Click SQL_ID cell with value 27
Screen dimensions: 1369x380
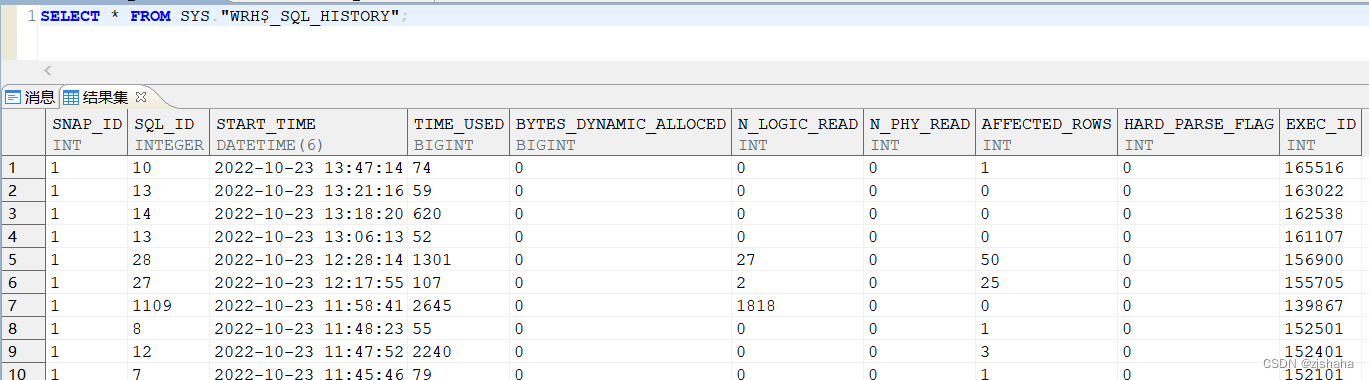pos(169,283)
